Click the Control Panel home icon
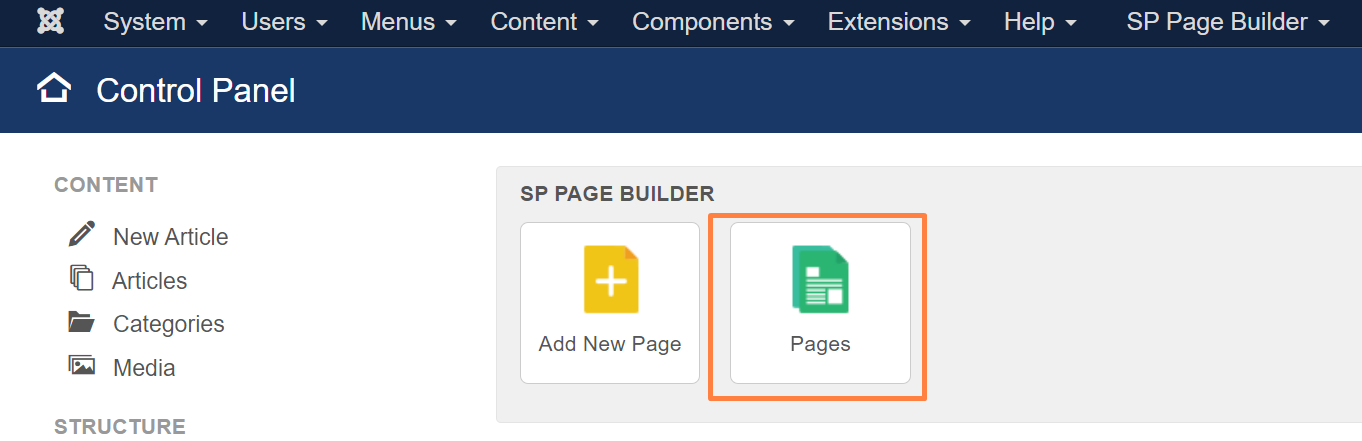1362x441 pixels. click(x=54, y=90)
